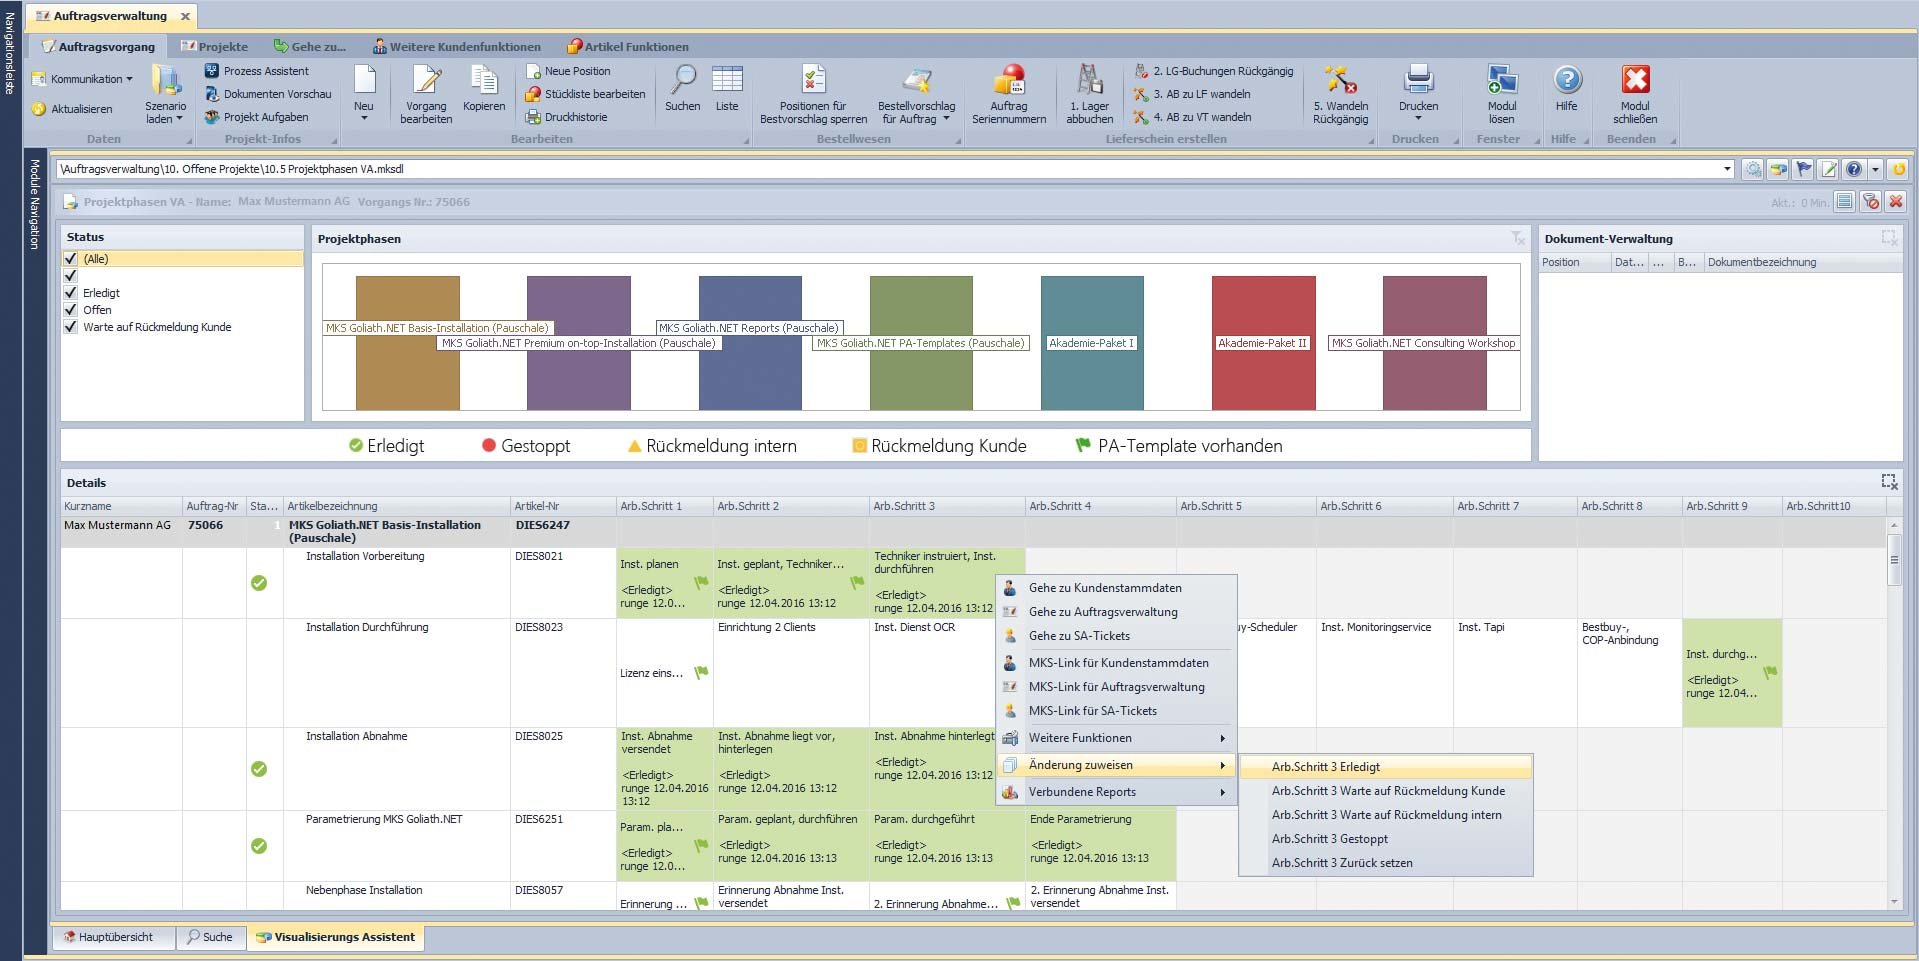
Task: Choose Arb.Schritt 3 Warte auf Rückmeldung Kunde
Action: point(1385,791)
